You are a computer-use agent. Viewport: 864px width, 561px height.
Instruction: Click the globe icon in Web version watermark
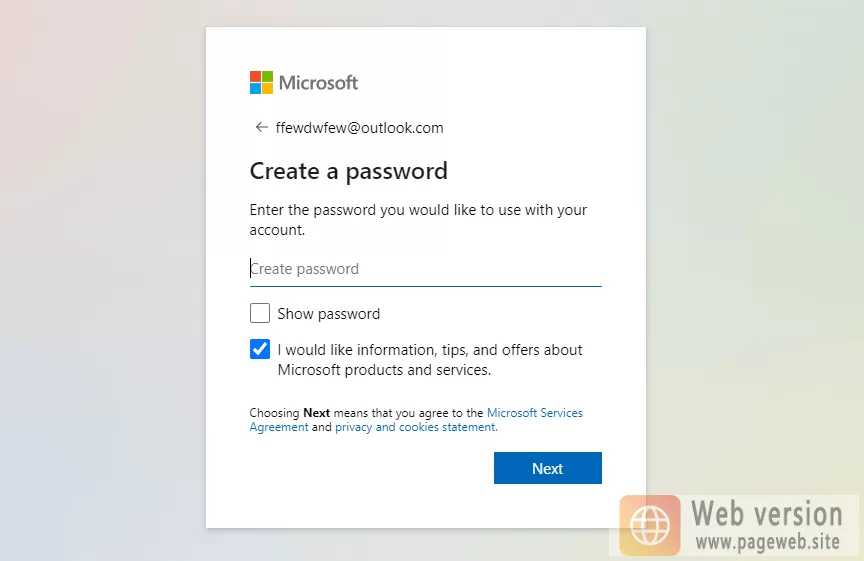pyautogui.click(x=650, y=525)
